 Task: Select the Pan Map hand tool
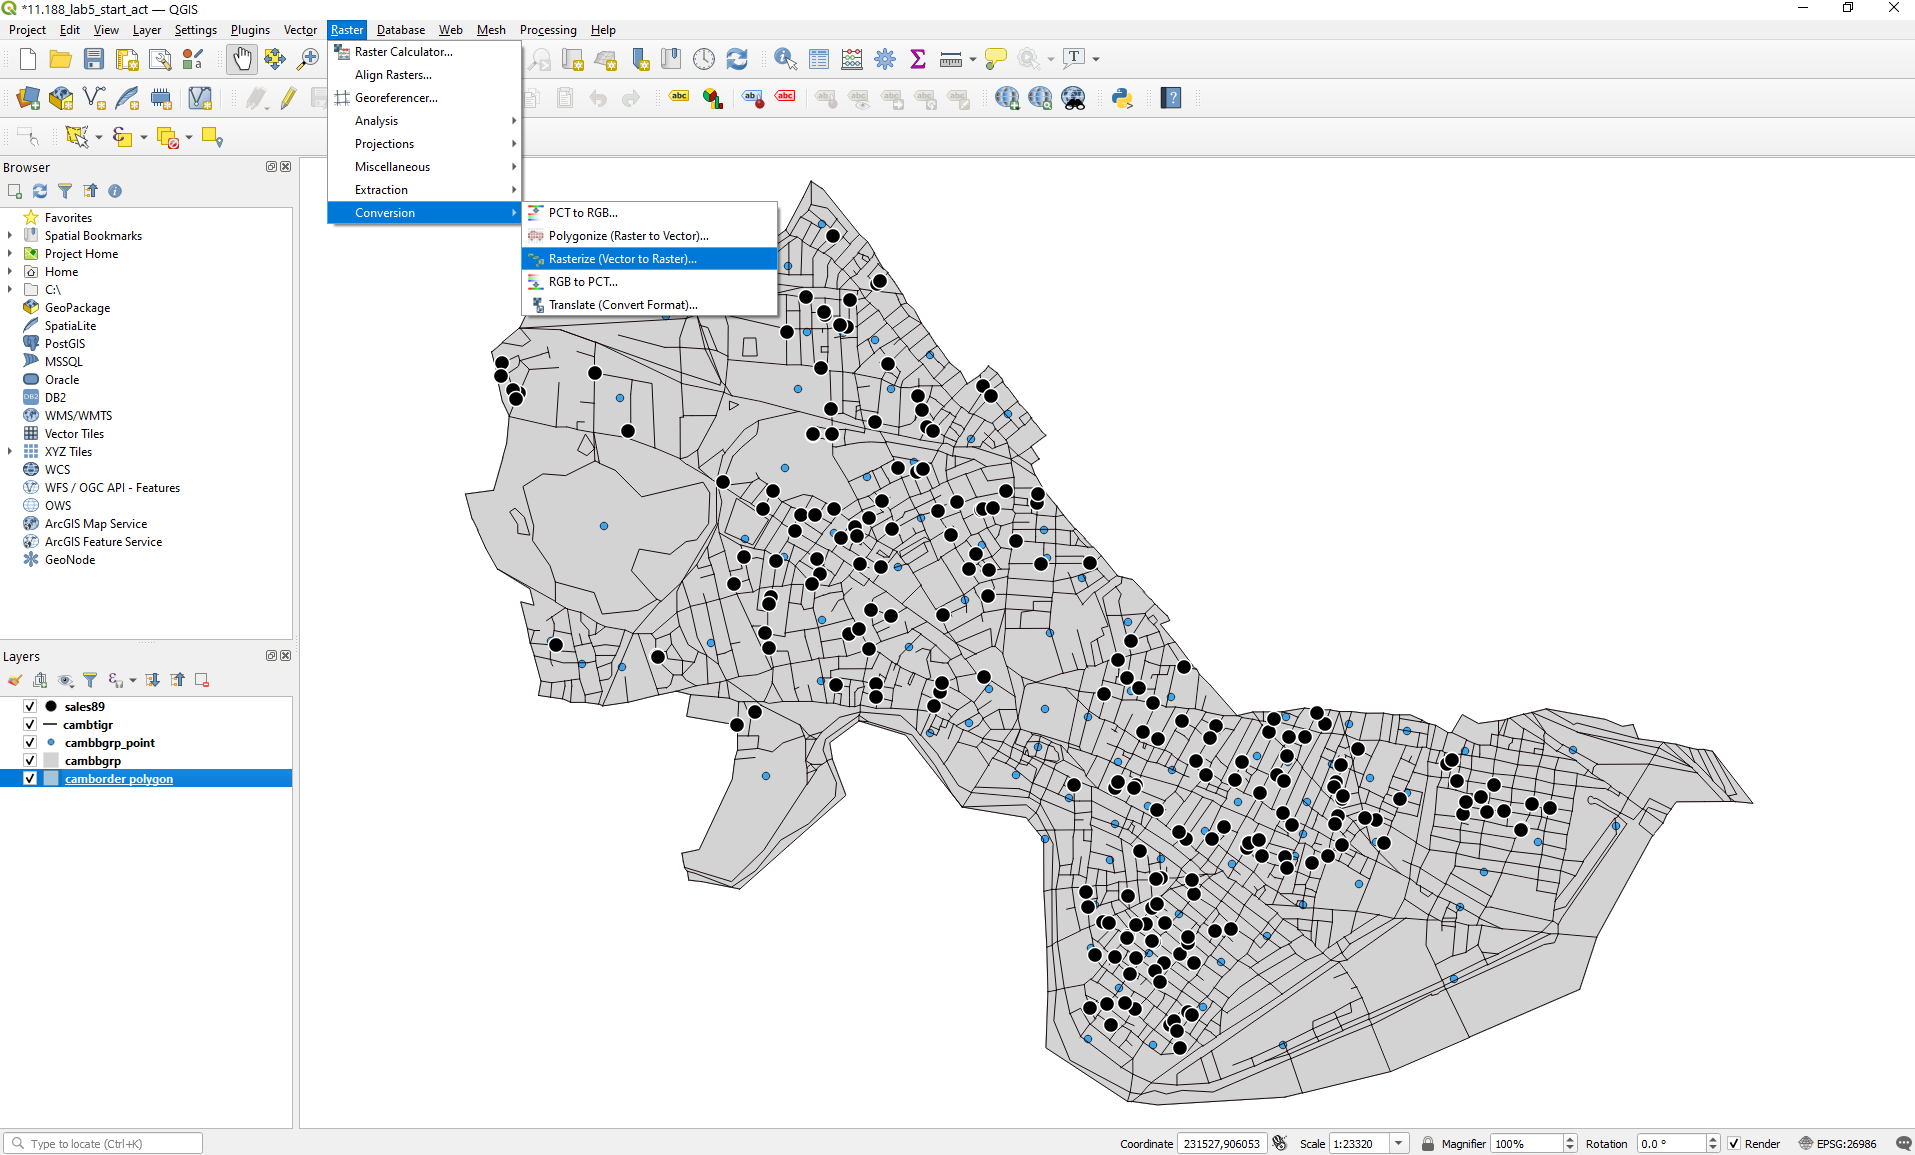(241, 60)
